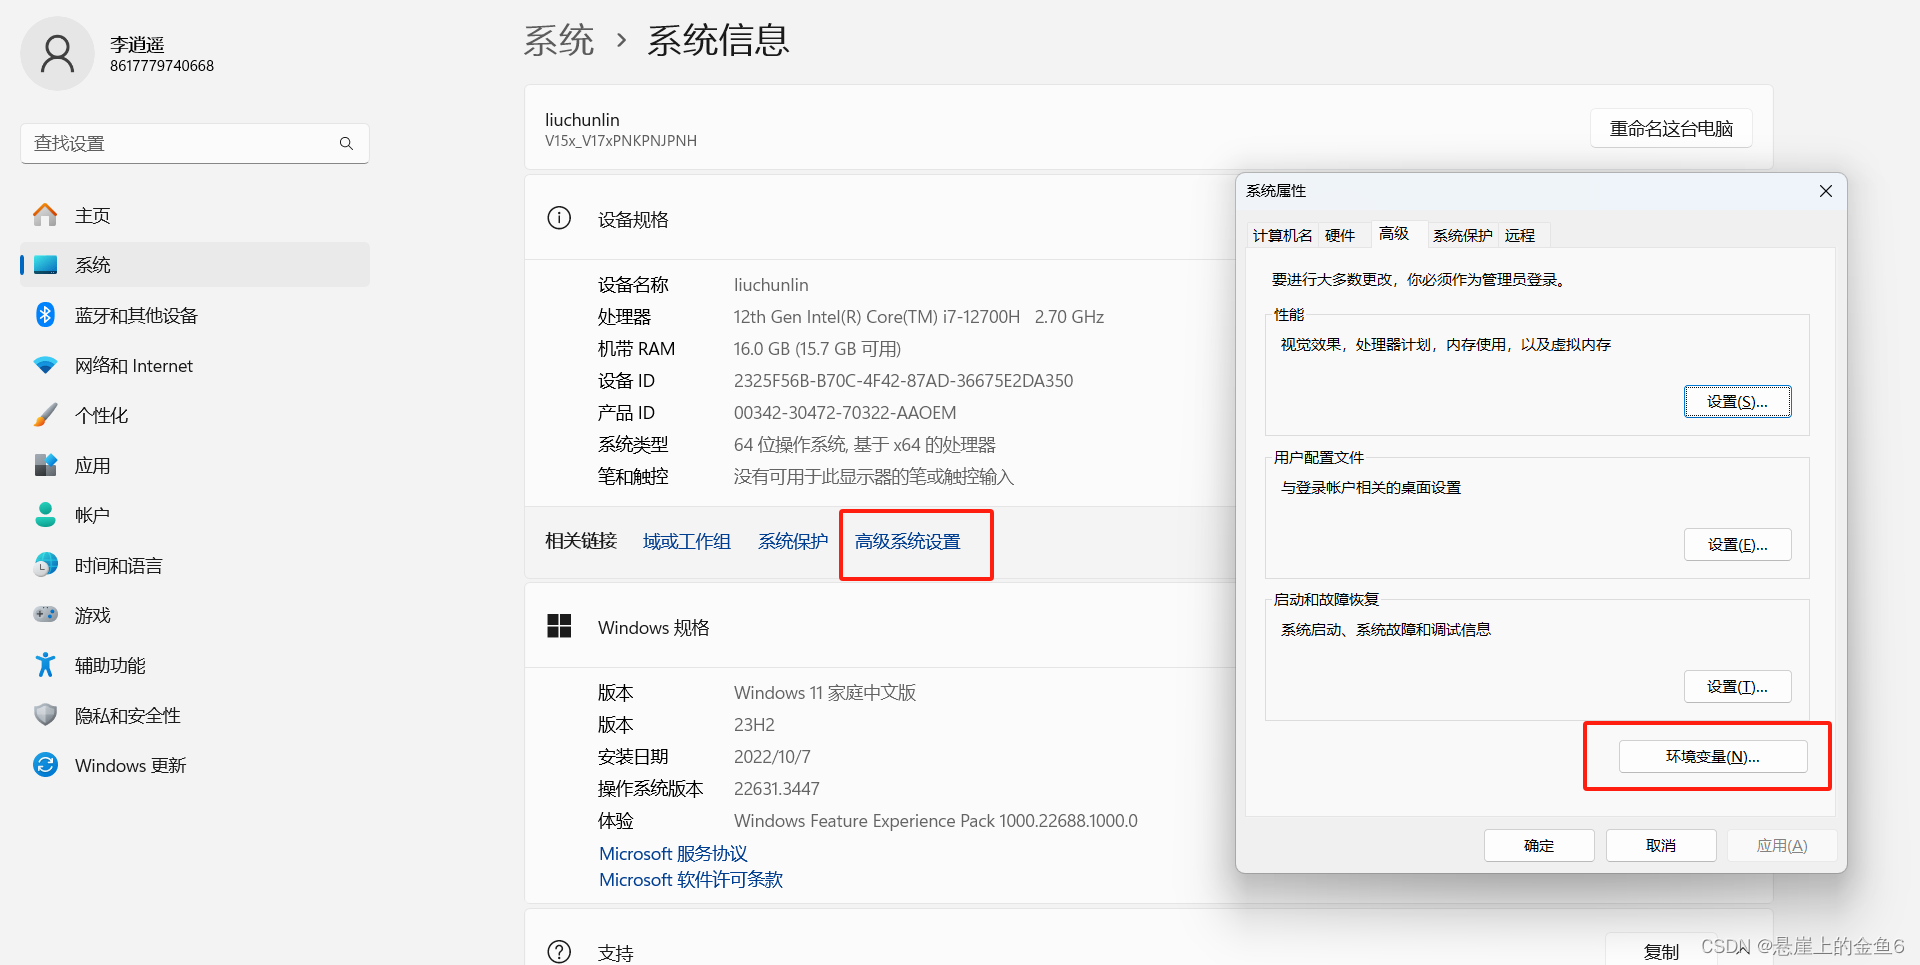Click the Home house icon
The width and height of the screenshot is (1920, 965).
pos(45,215)
